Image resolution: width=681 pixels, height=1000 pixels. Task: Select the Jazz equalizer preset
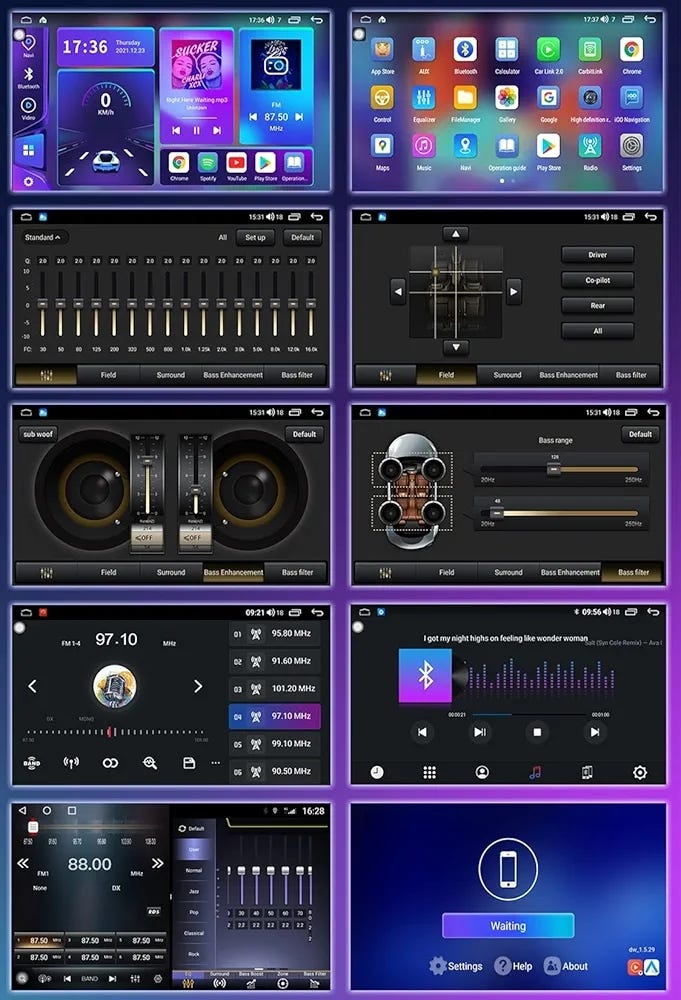coord(194,891)
